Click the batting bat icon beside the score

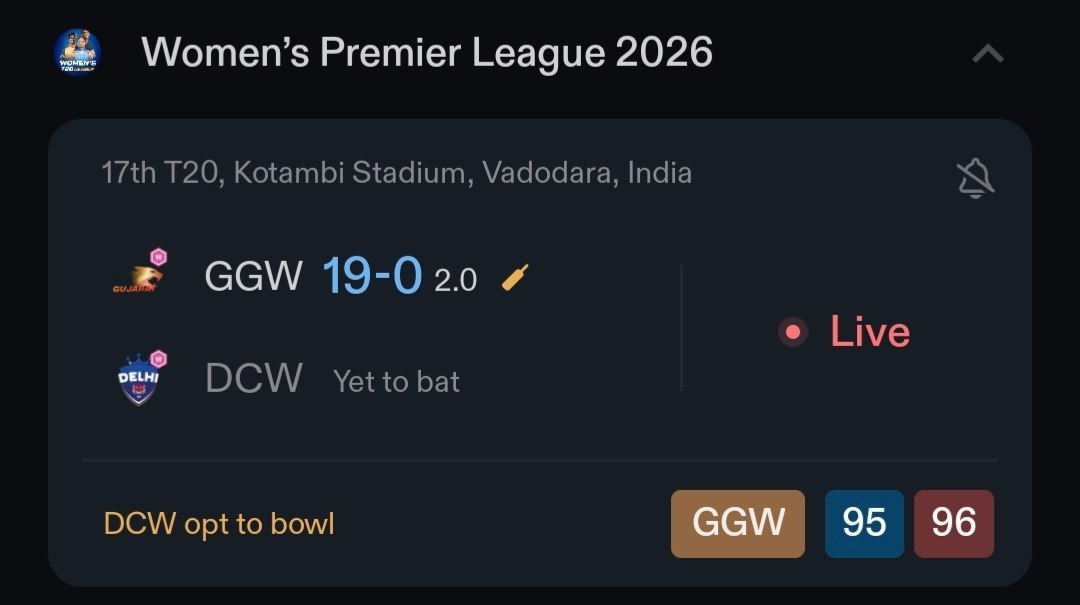pos(515,277)
